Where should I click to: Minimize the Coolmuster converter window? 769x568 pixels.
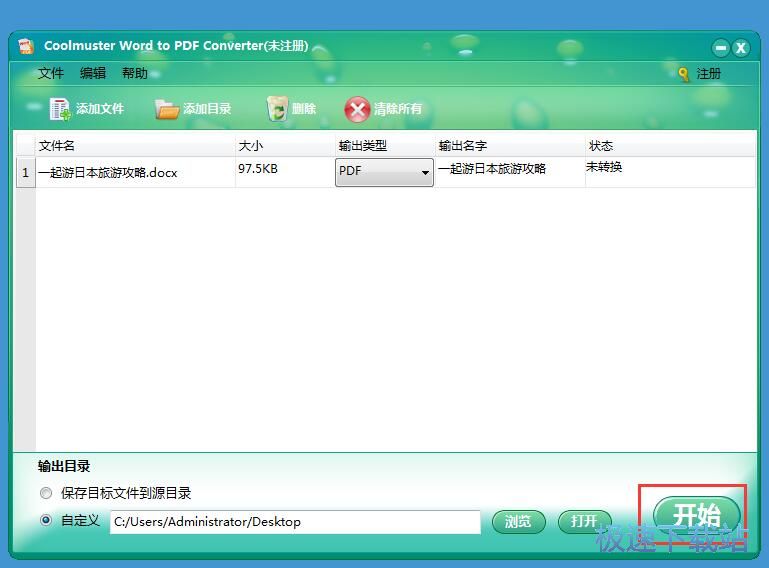pos(720,48)
